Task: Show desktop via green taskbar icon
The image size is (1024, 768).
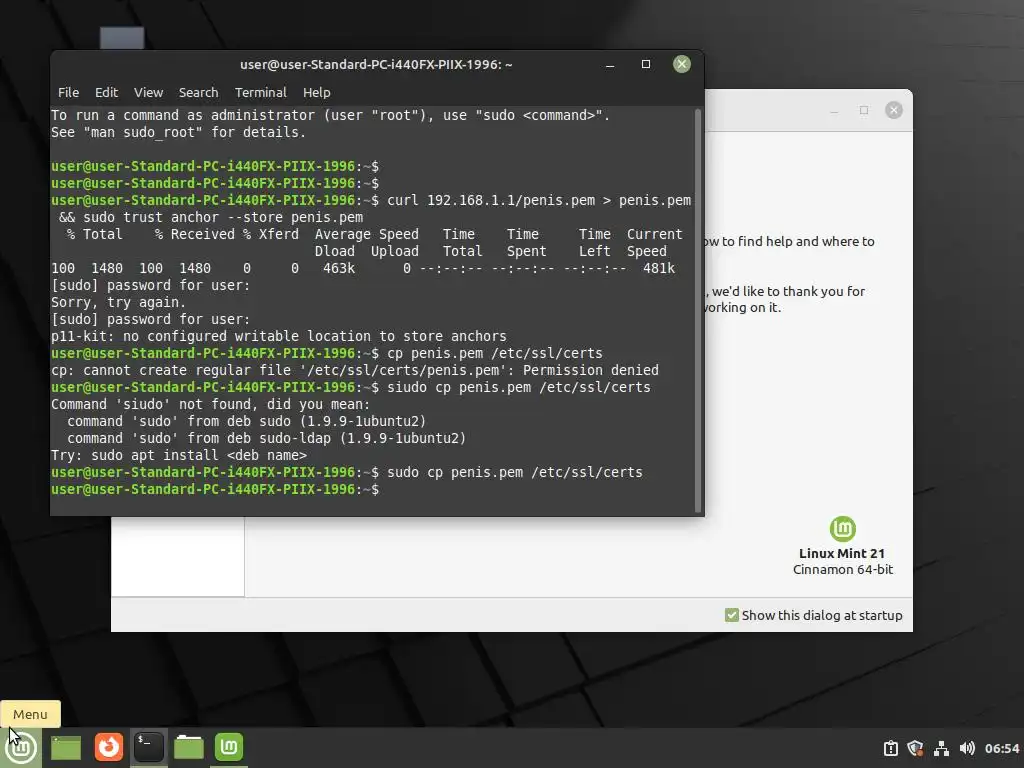Action: tap(66, 748)
